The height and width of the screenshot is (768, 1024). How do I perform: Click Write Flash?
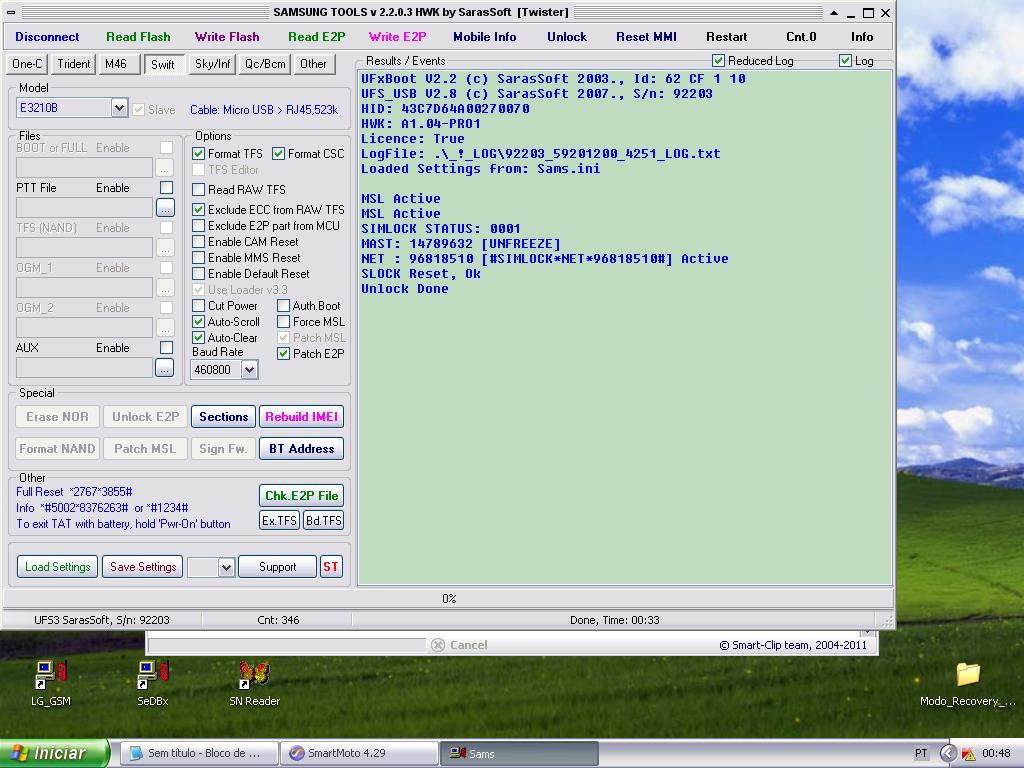227,37
